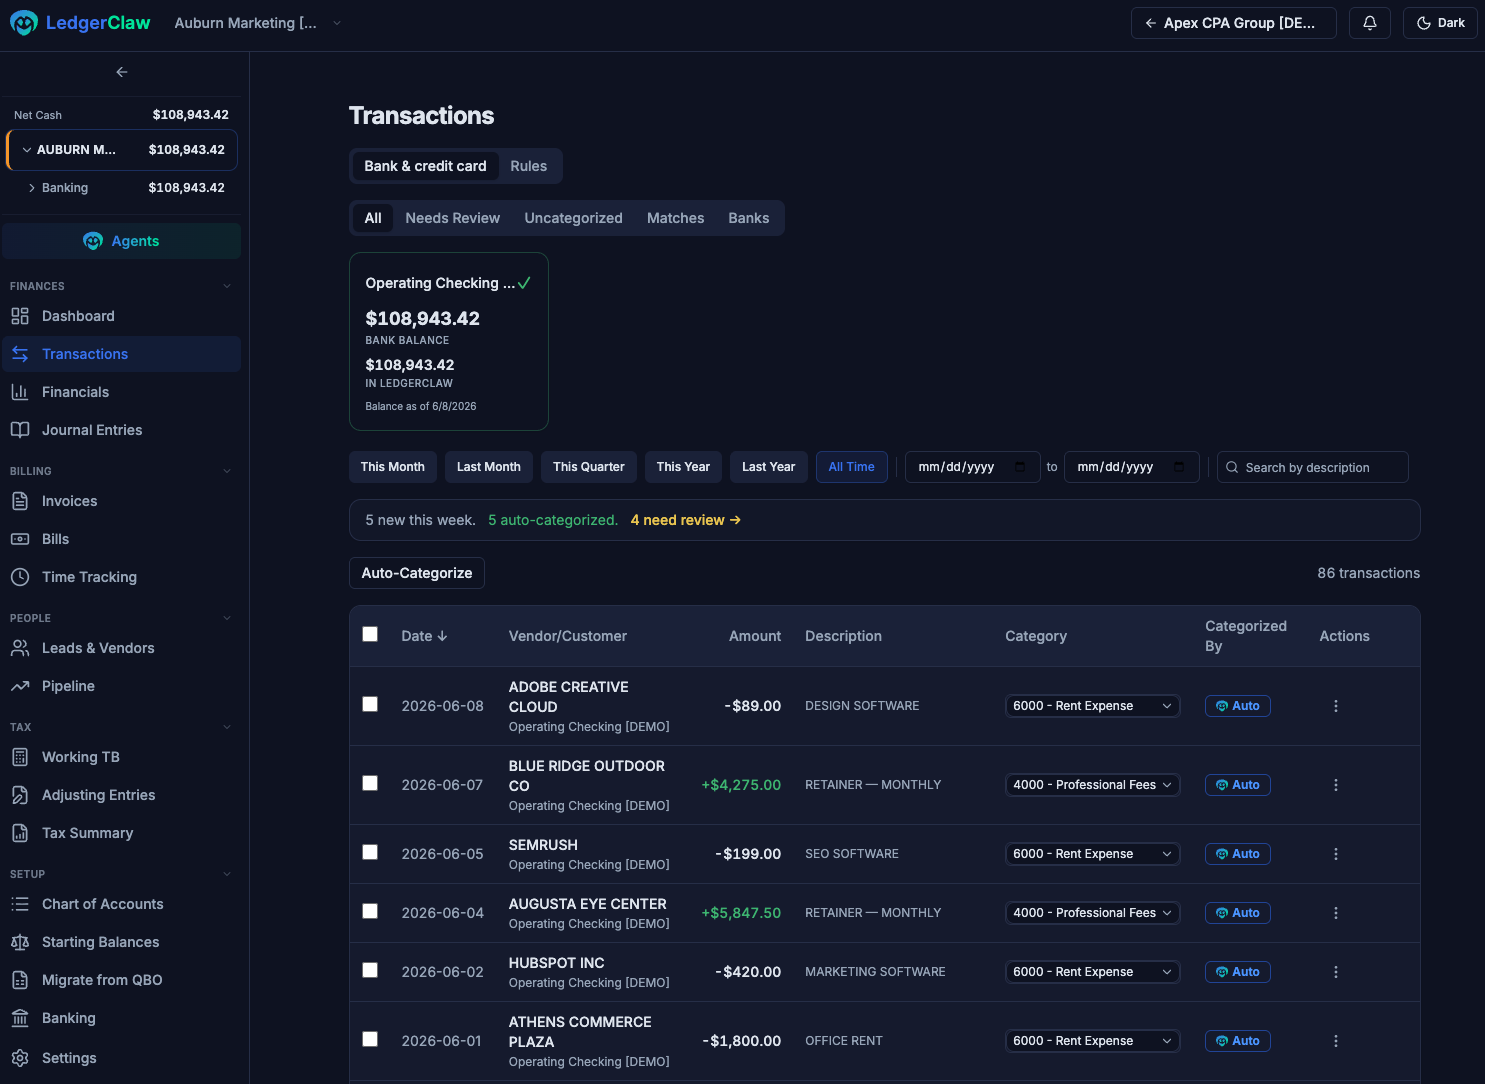1485x1084 pixels.
Task: Open Banking building icon in Setup
Action: [20, 1018]
